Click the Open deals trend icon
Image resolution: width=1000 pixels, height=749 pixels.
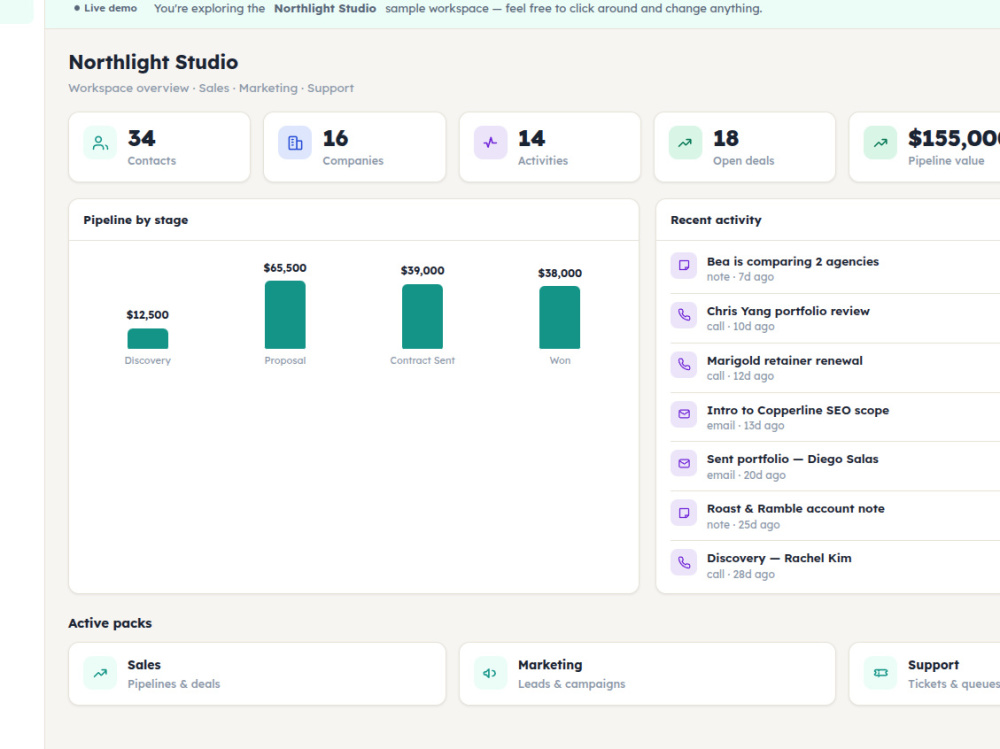tap(685, 143)
